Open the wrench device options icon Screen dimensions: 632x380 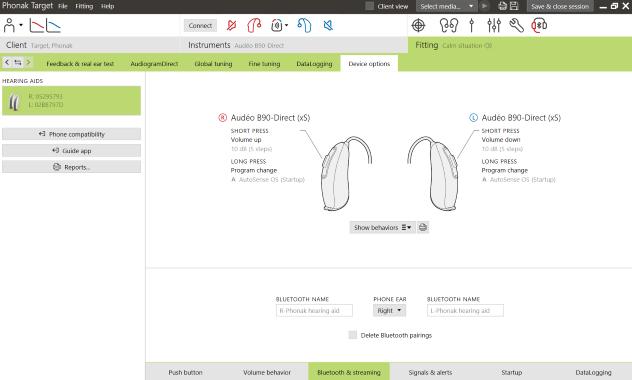tap(516, 25)
